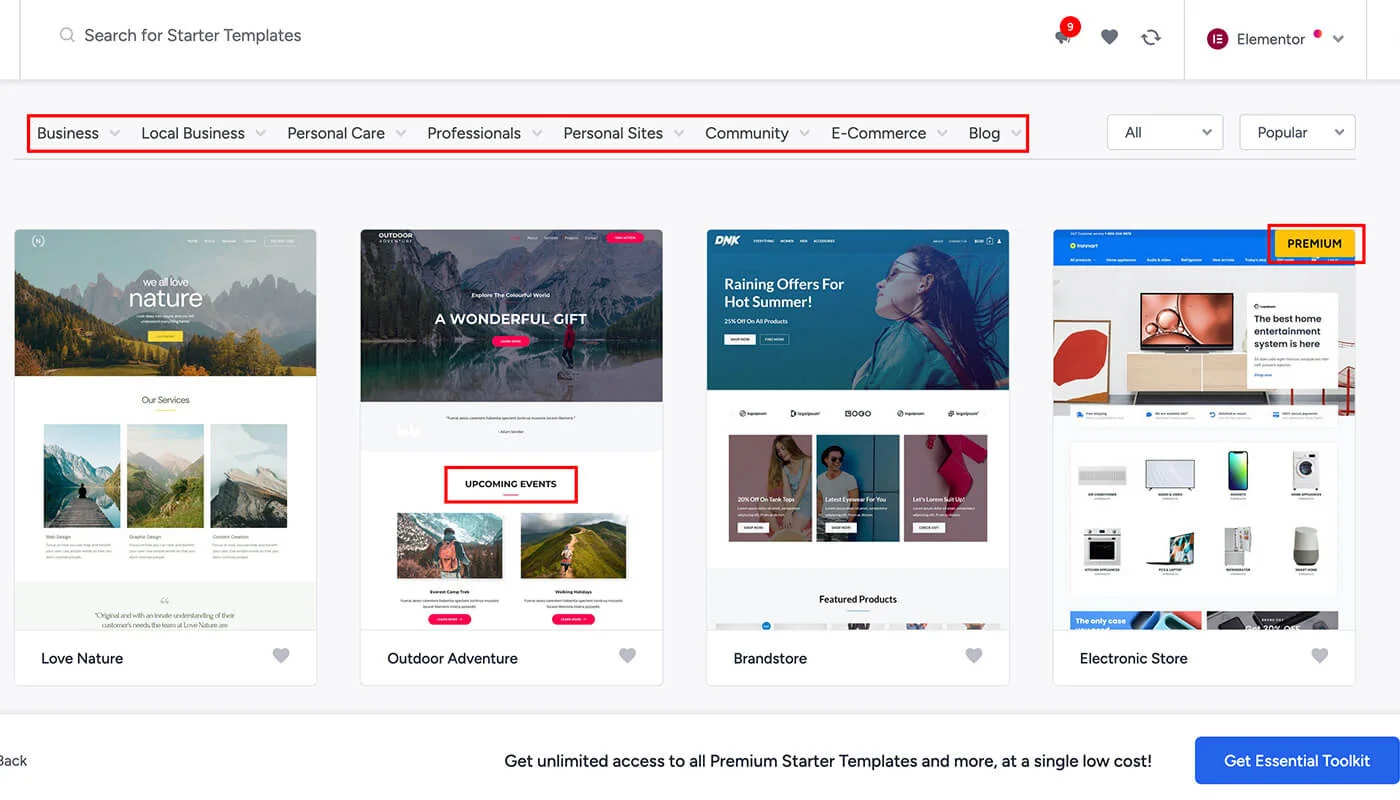Open favorites via the top heart icon

[x=1109, y=37]
